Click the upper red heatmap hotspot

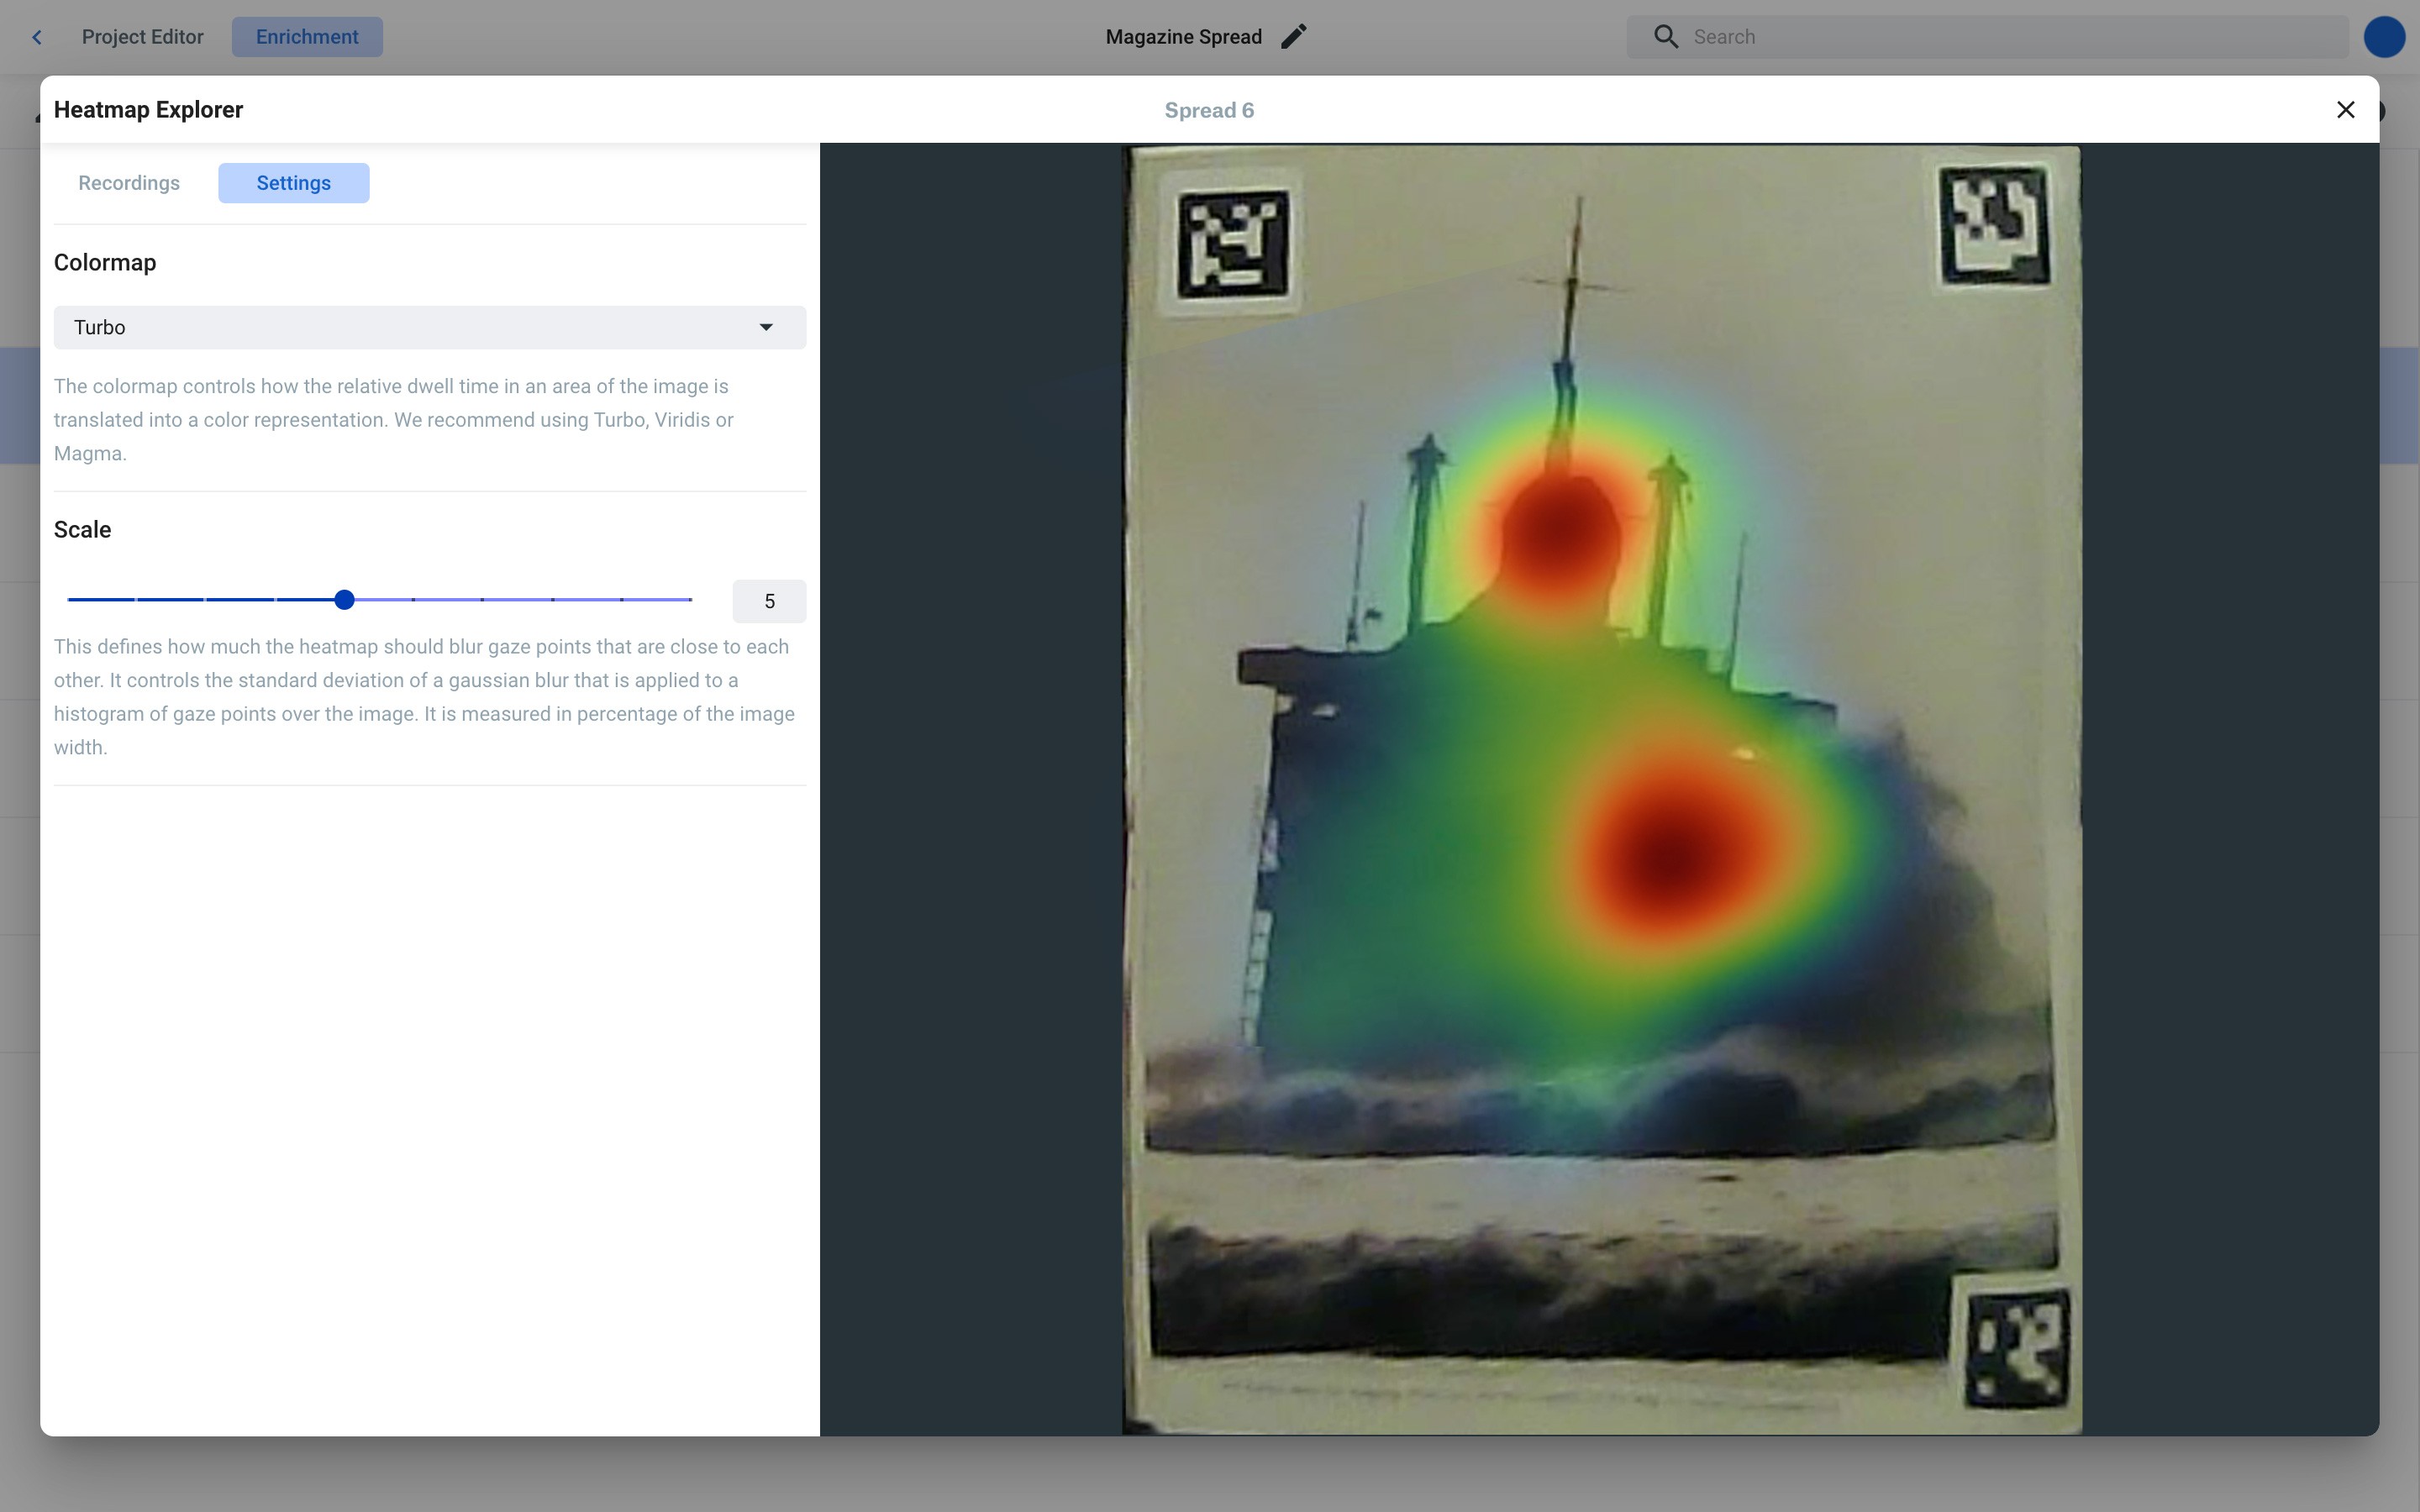click(x=1560, y=530)
